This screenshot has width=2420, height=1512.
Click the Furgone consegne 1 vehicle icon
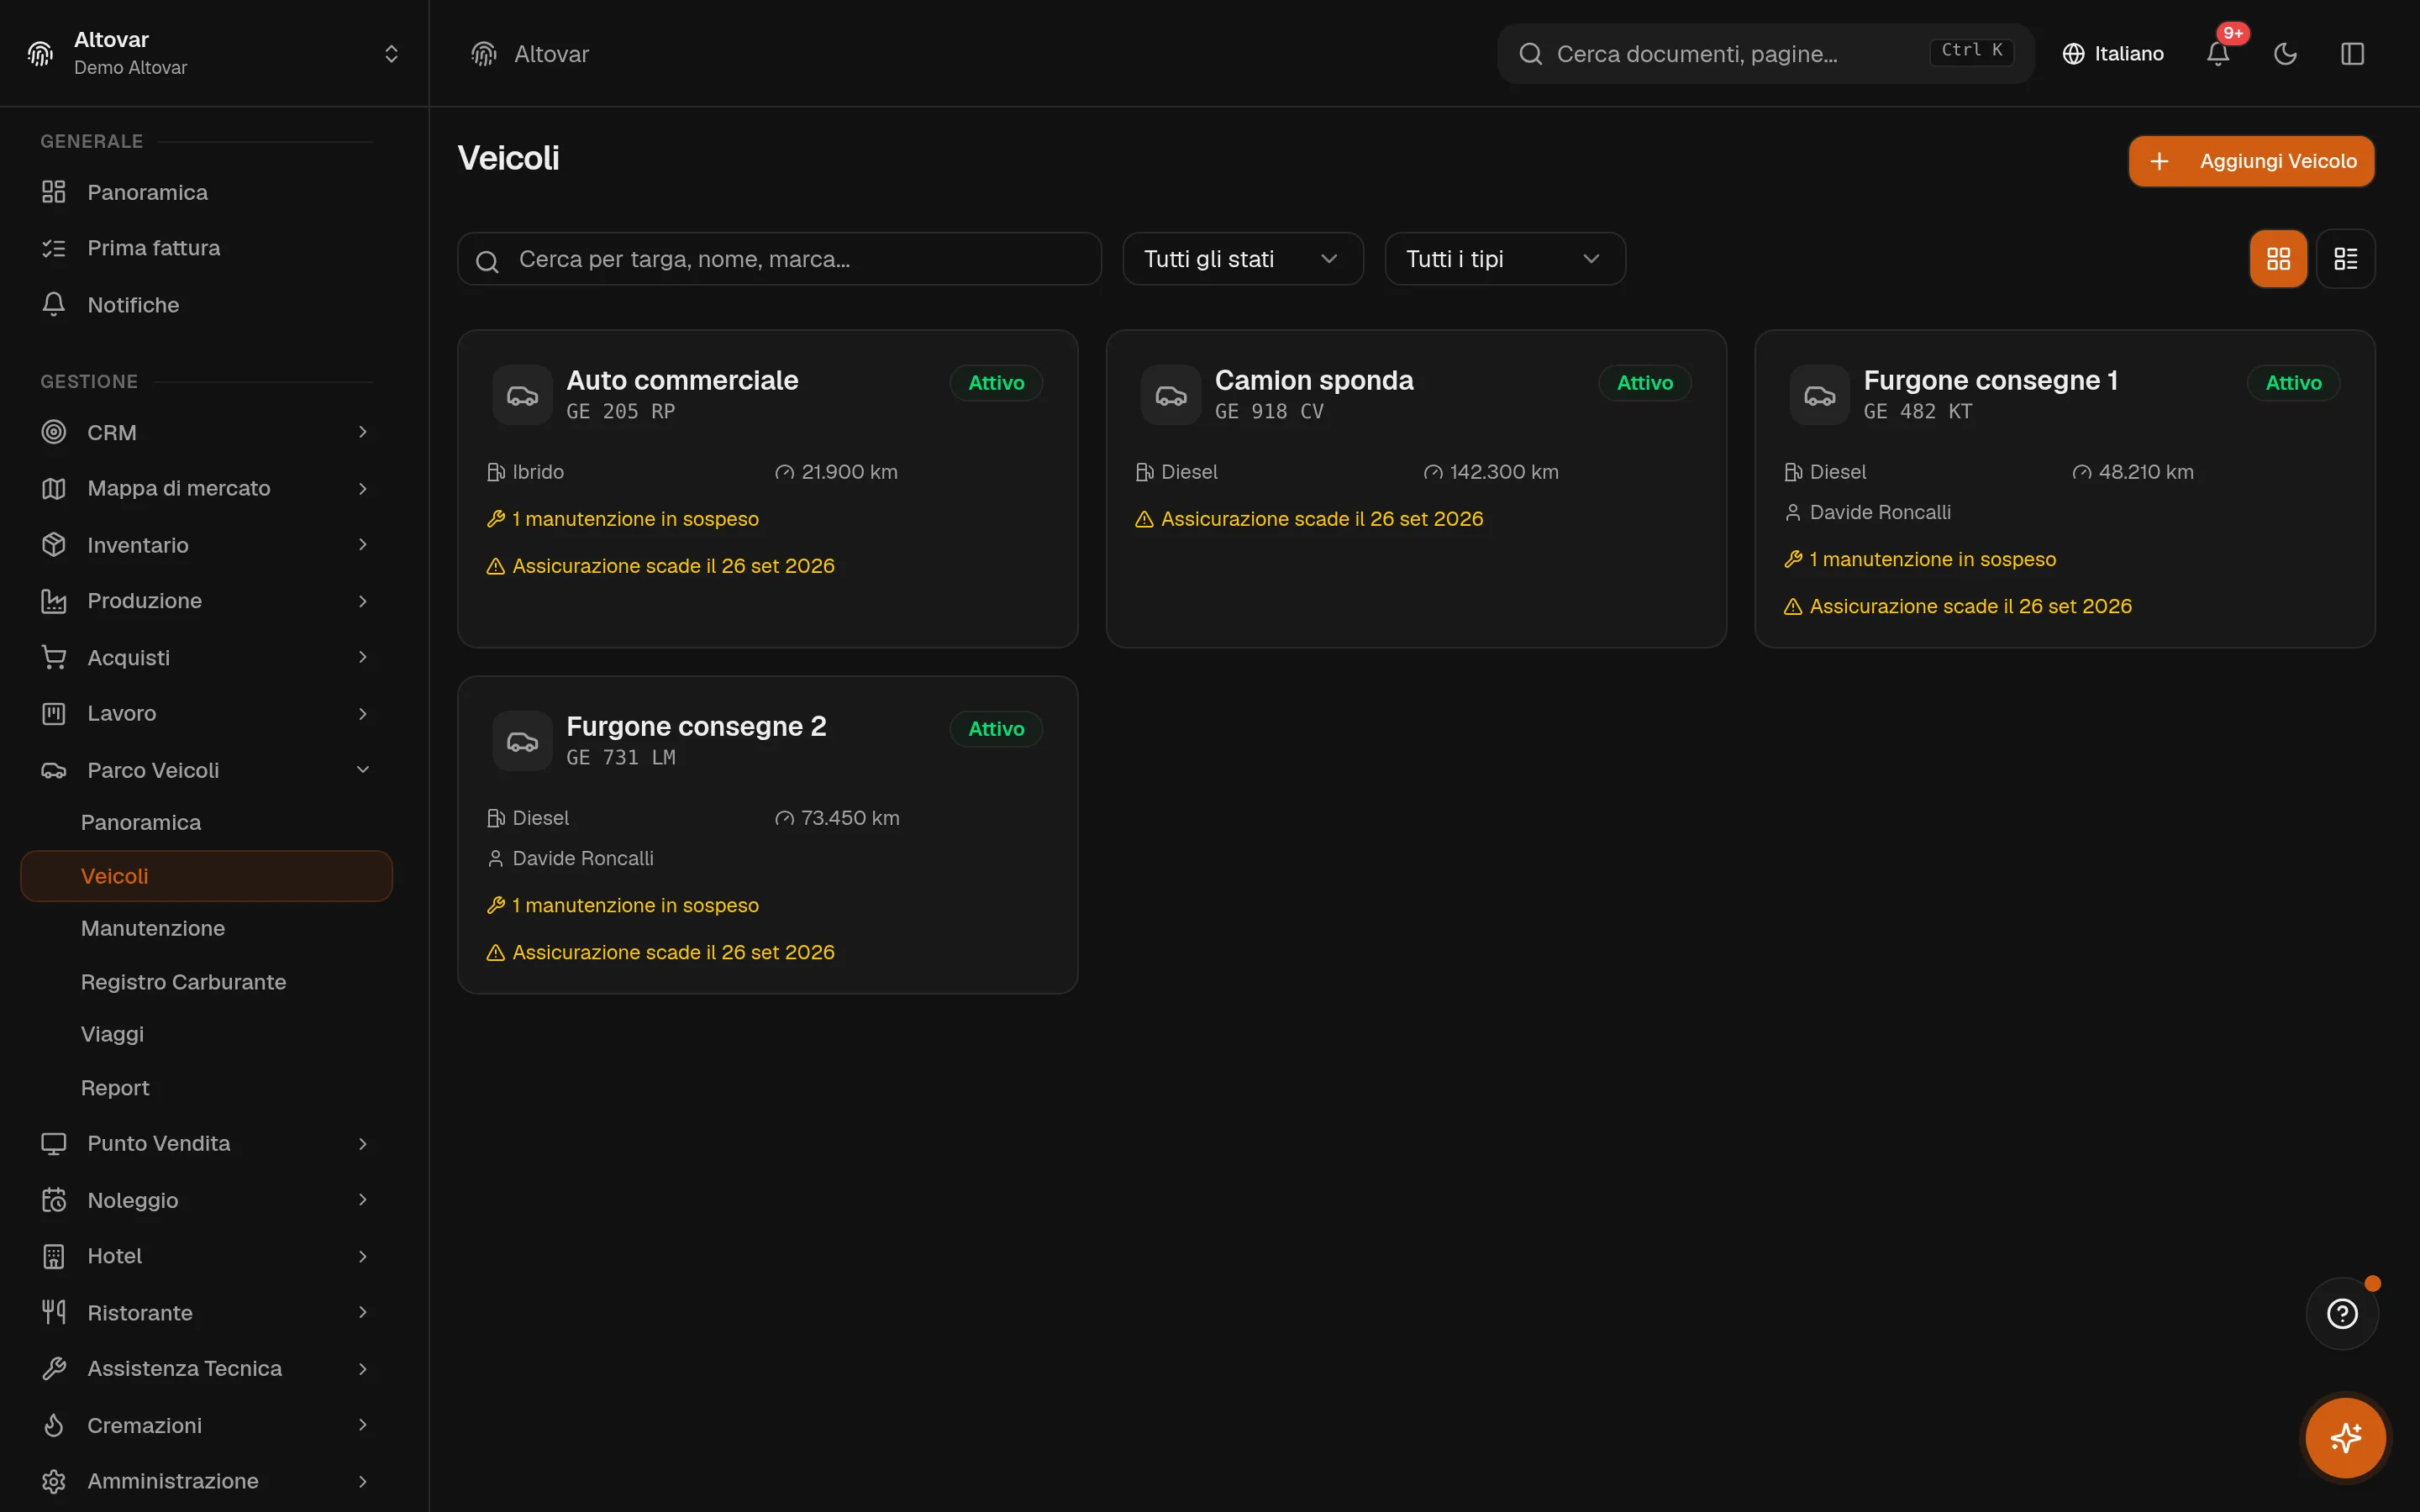click(x=1819, y=395)
